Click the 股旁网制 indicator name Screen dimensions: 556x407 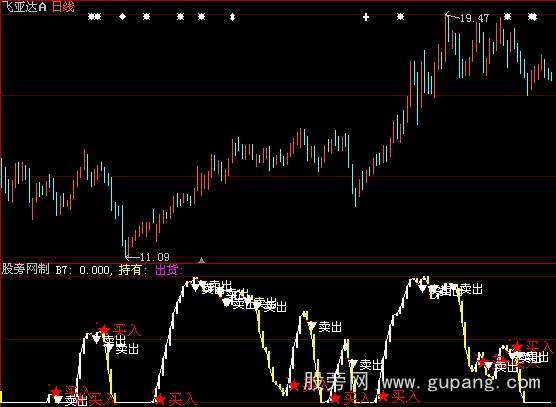[25, 269]
